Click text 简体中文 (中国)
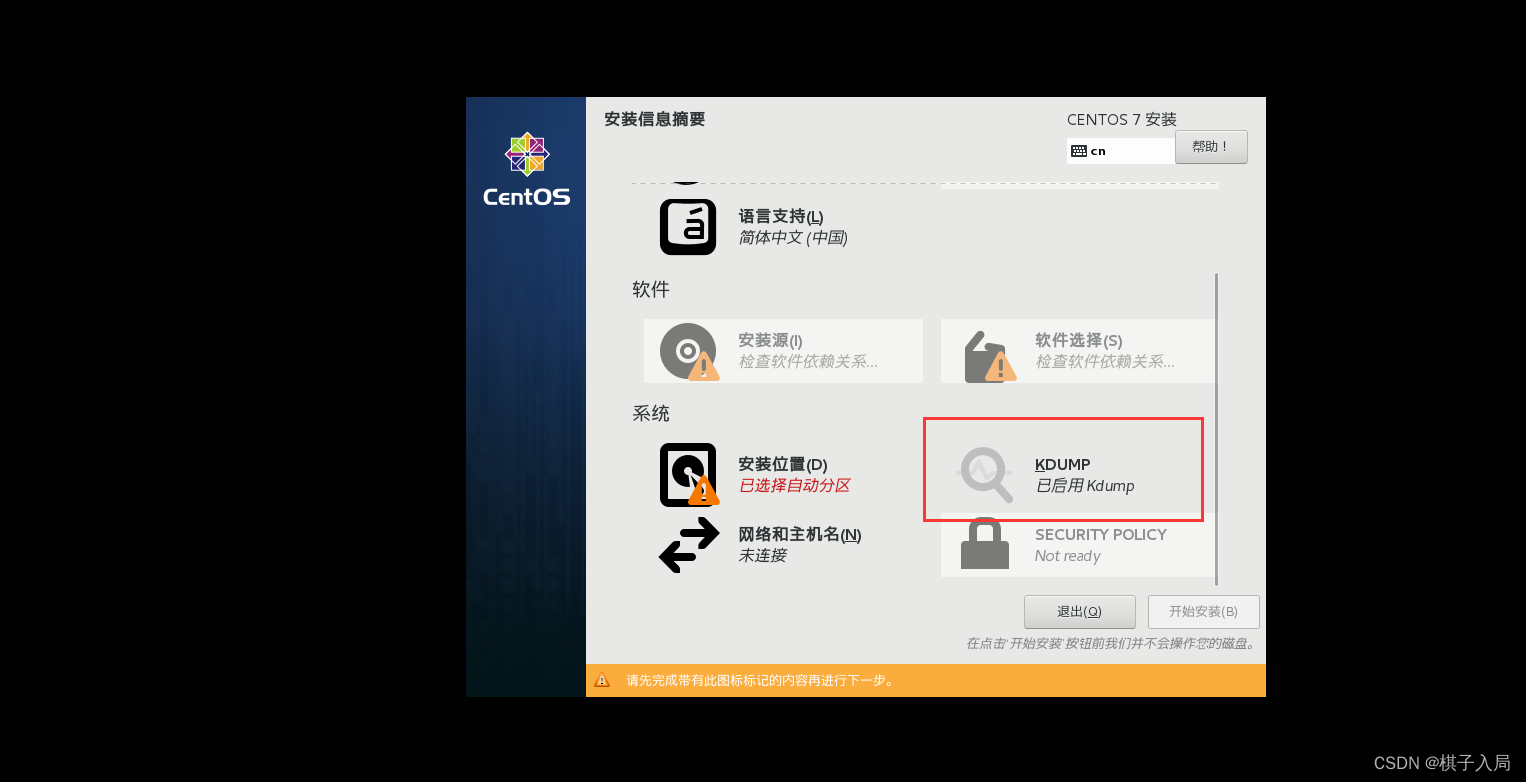 point(793,237)
